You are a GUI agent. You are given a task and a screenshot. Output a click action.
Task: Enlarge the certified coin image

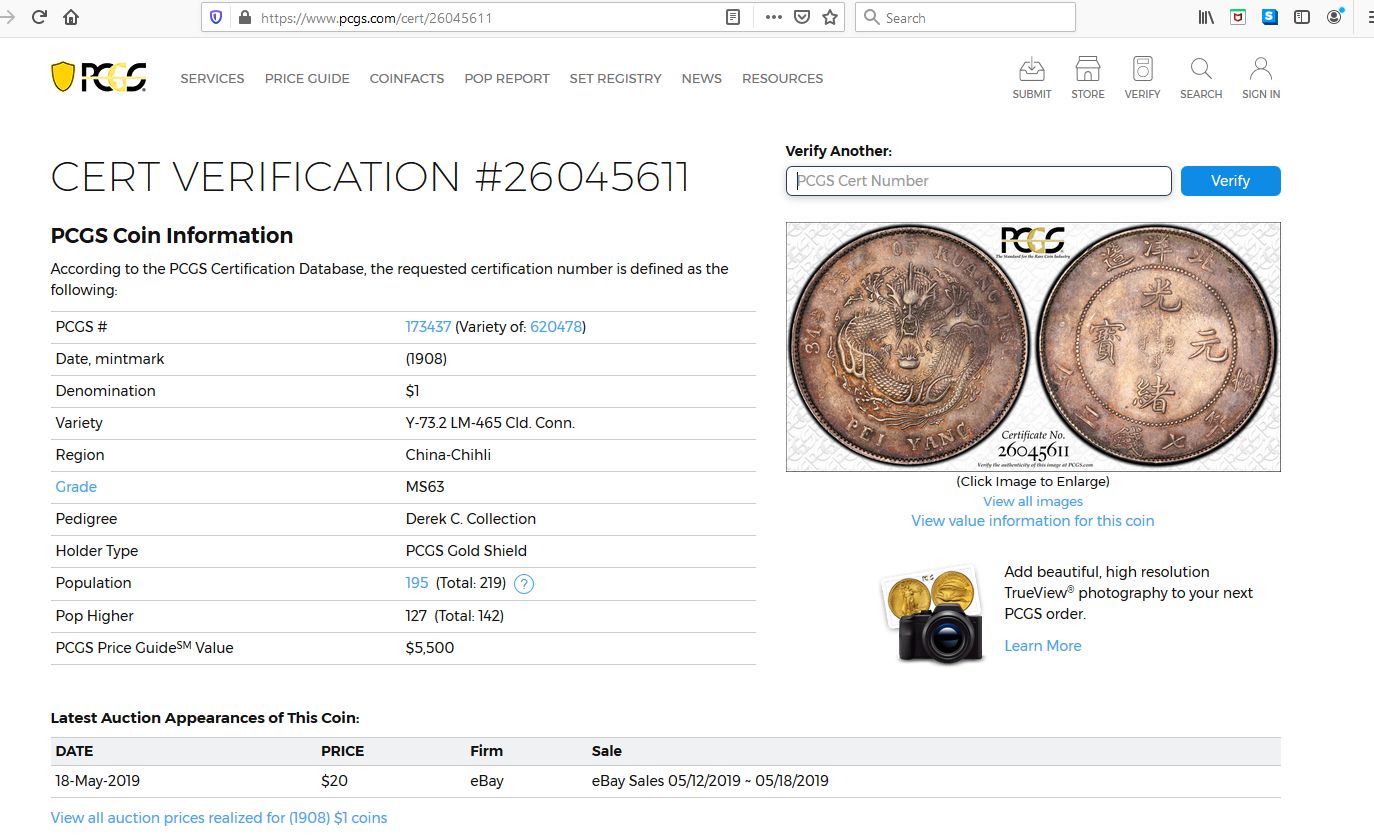1032,347
